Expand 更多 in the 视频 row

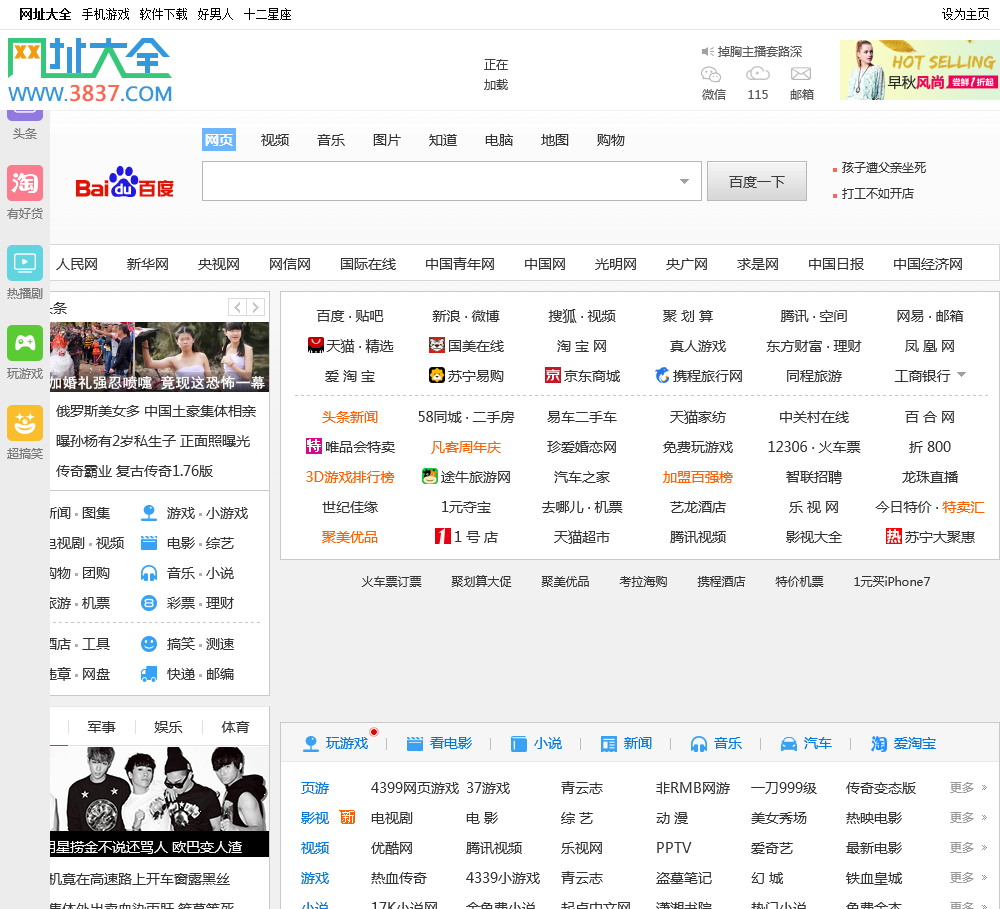tap(968, 848)
